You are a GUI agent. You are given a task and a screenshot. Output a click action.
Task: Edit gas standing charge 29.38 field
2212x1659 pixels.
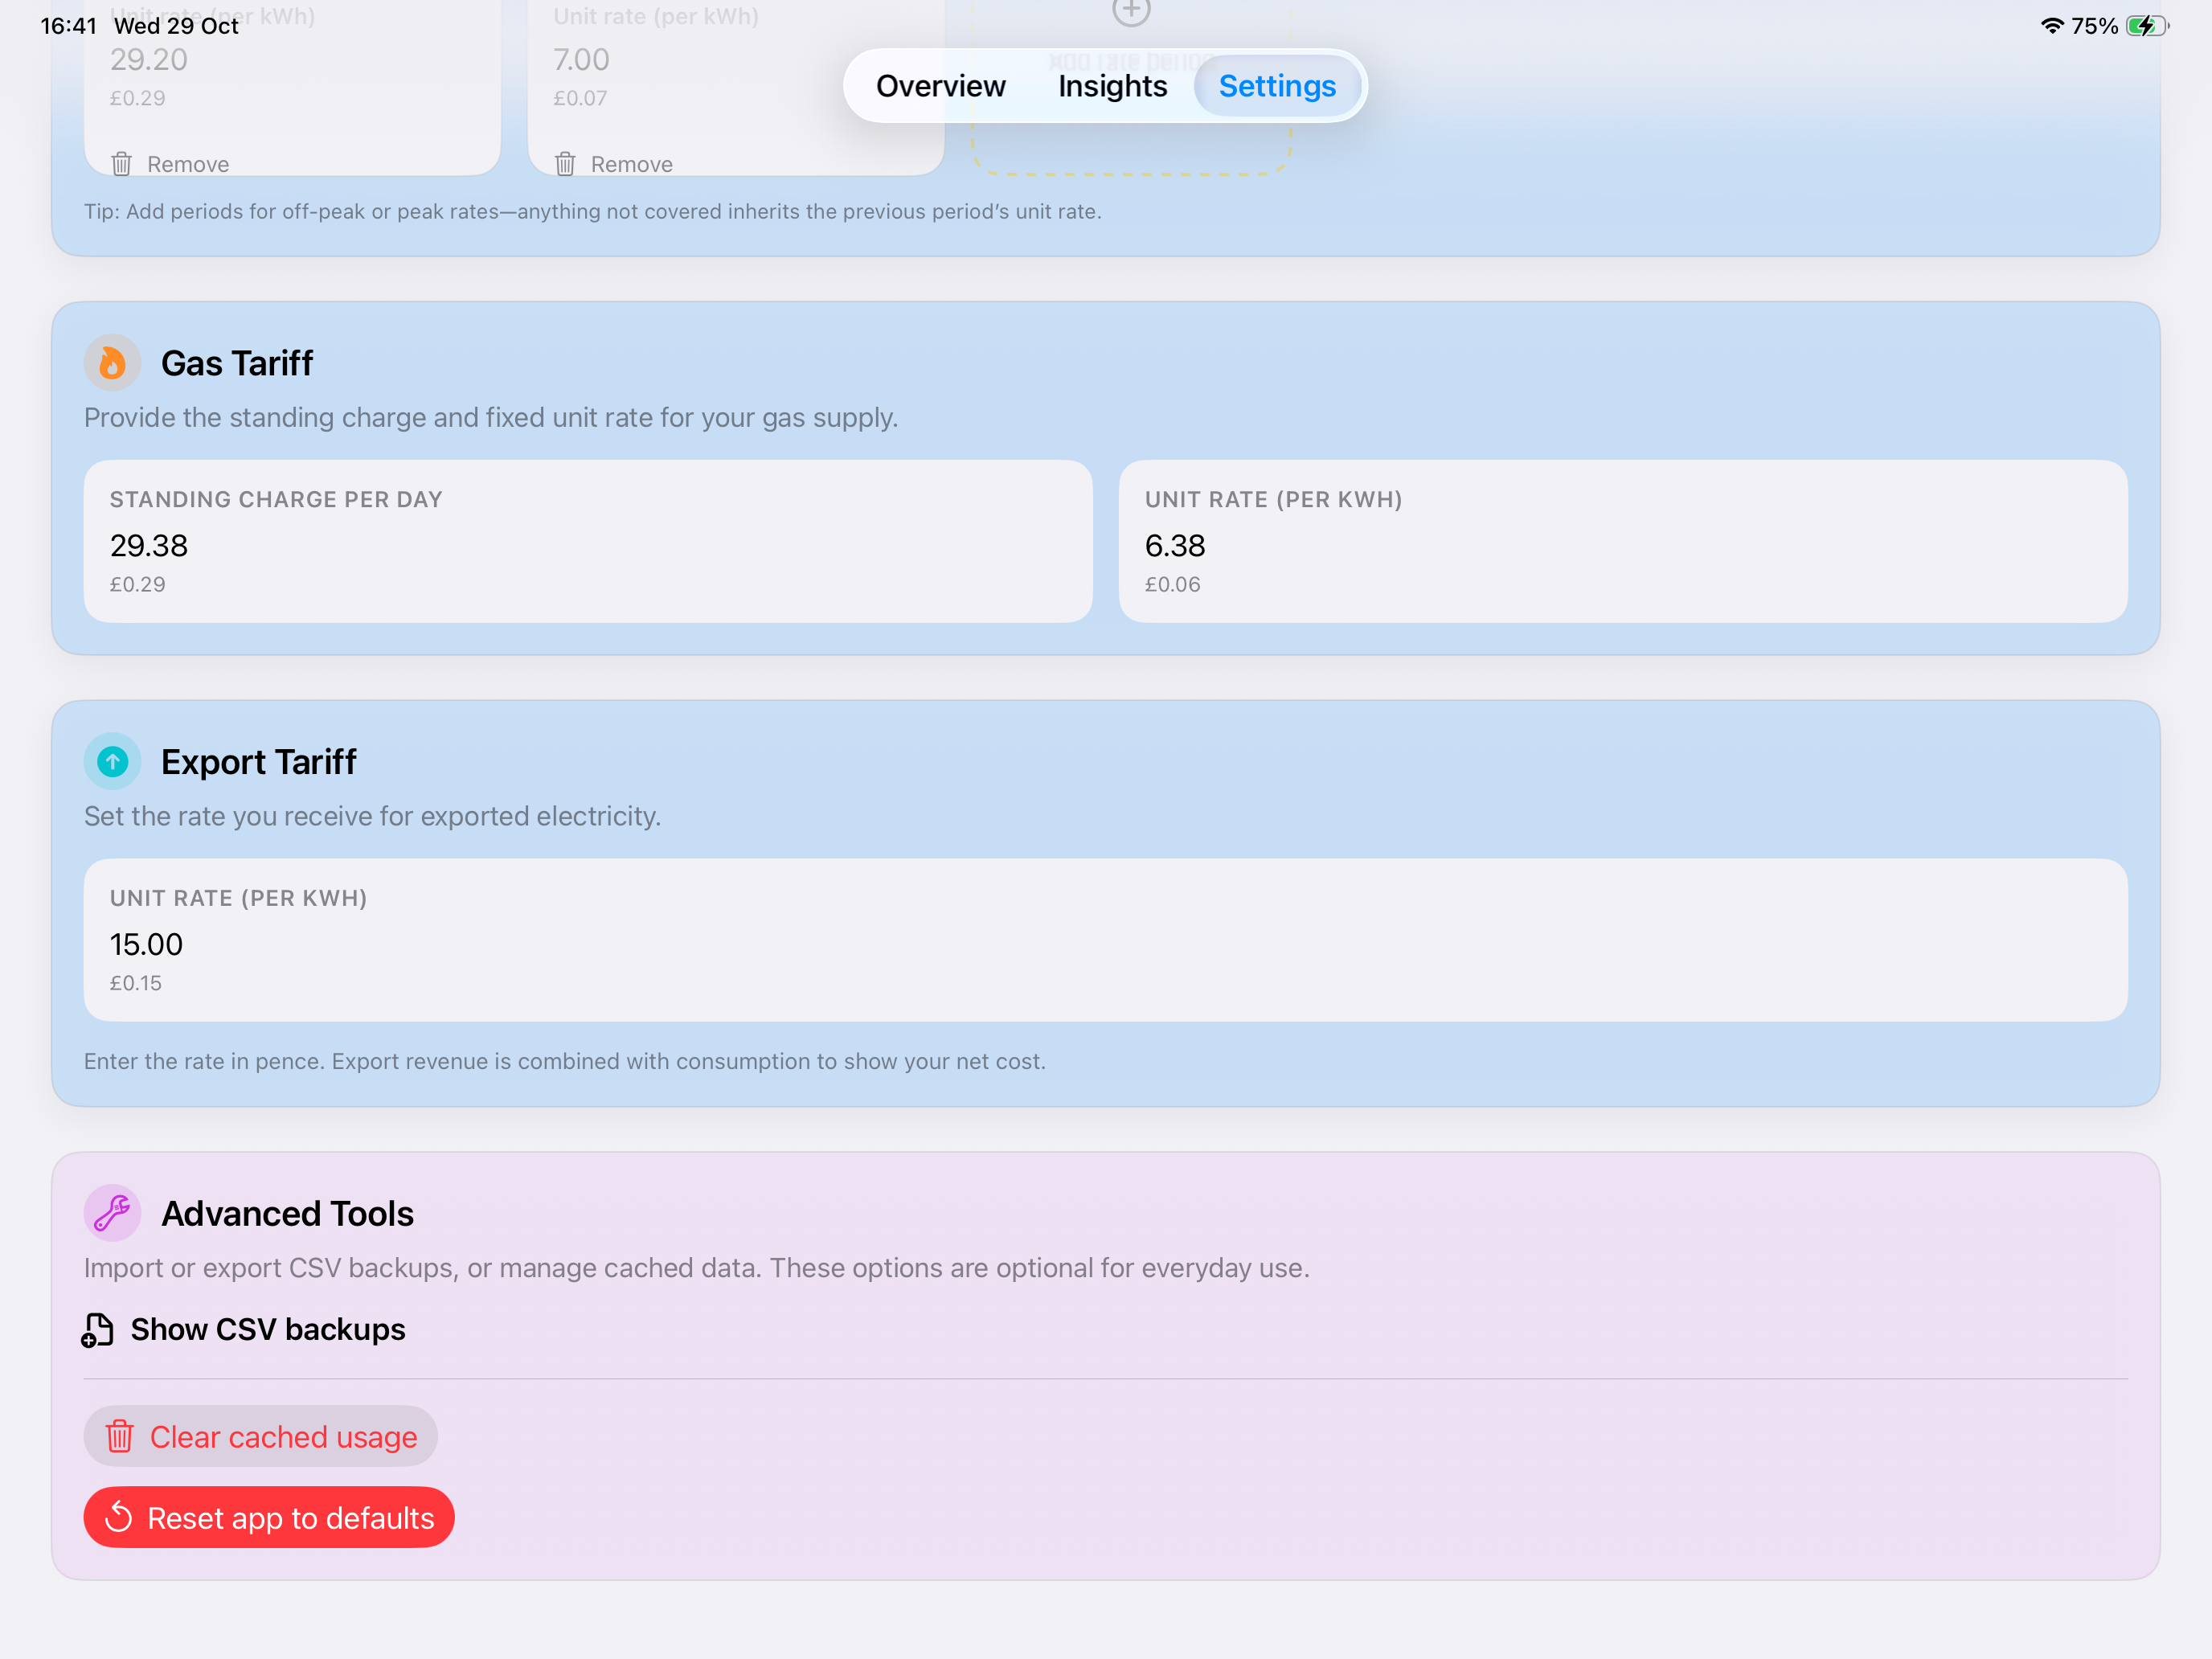[588, 541]
